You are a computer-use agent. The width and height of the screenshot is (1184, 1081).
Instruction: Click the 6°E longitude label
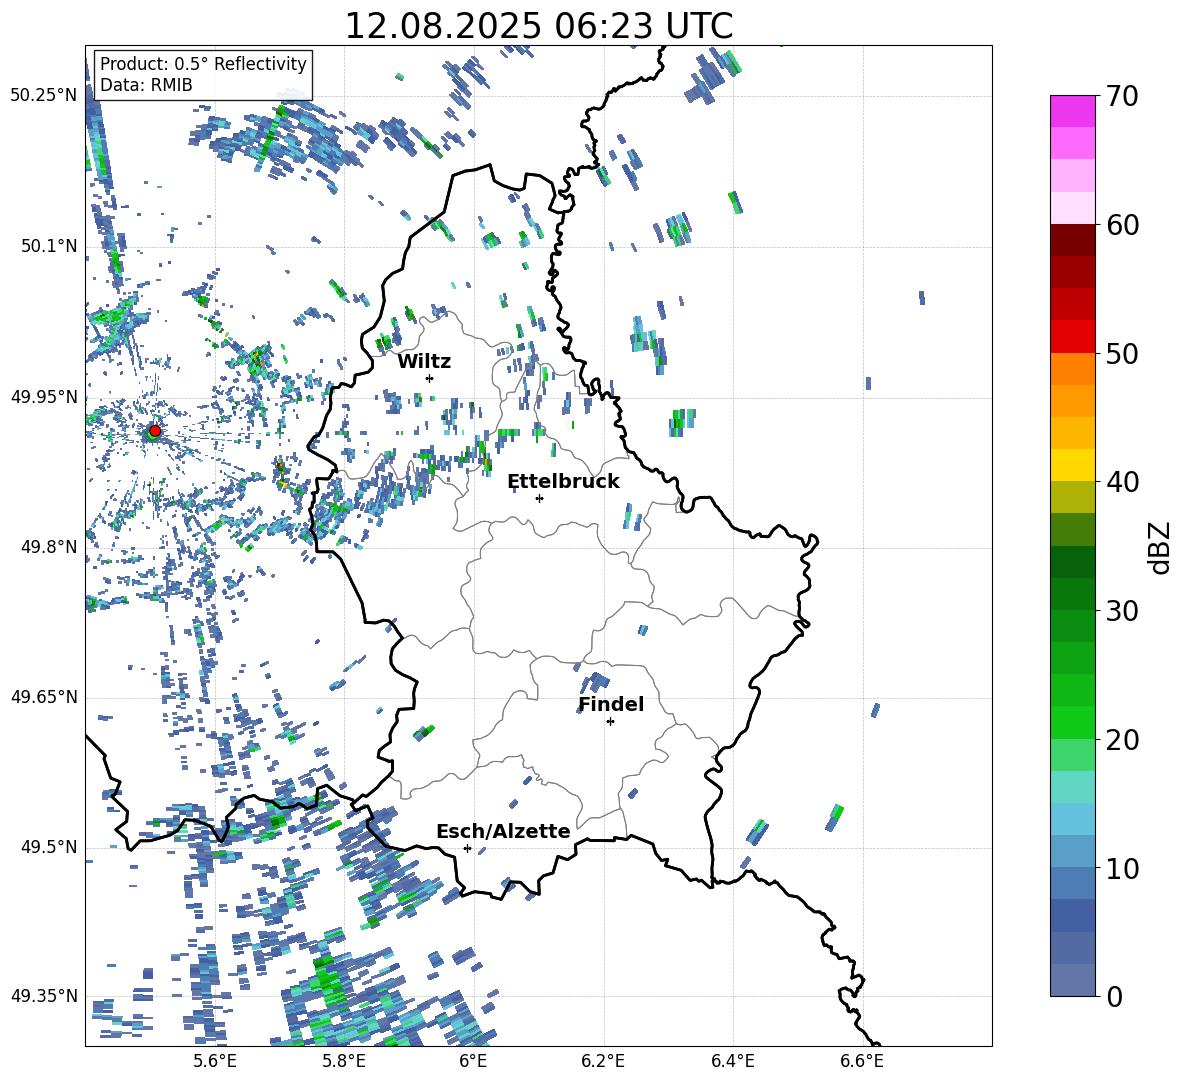[x=473, y=1061]
